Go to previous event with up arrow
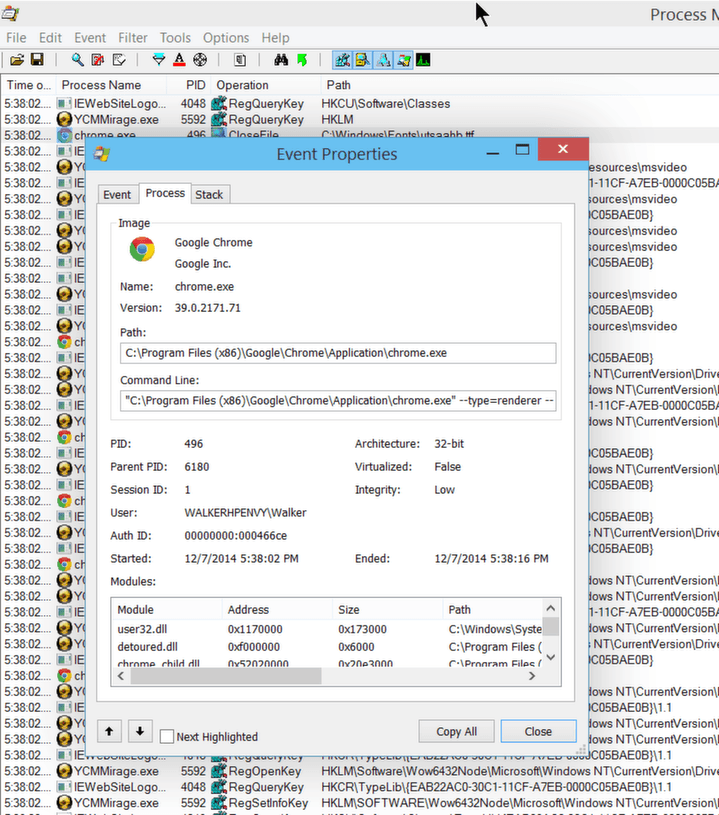Viewport: 719px width, 815px height. (x=110, y=731)
